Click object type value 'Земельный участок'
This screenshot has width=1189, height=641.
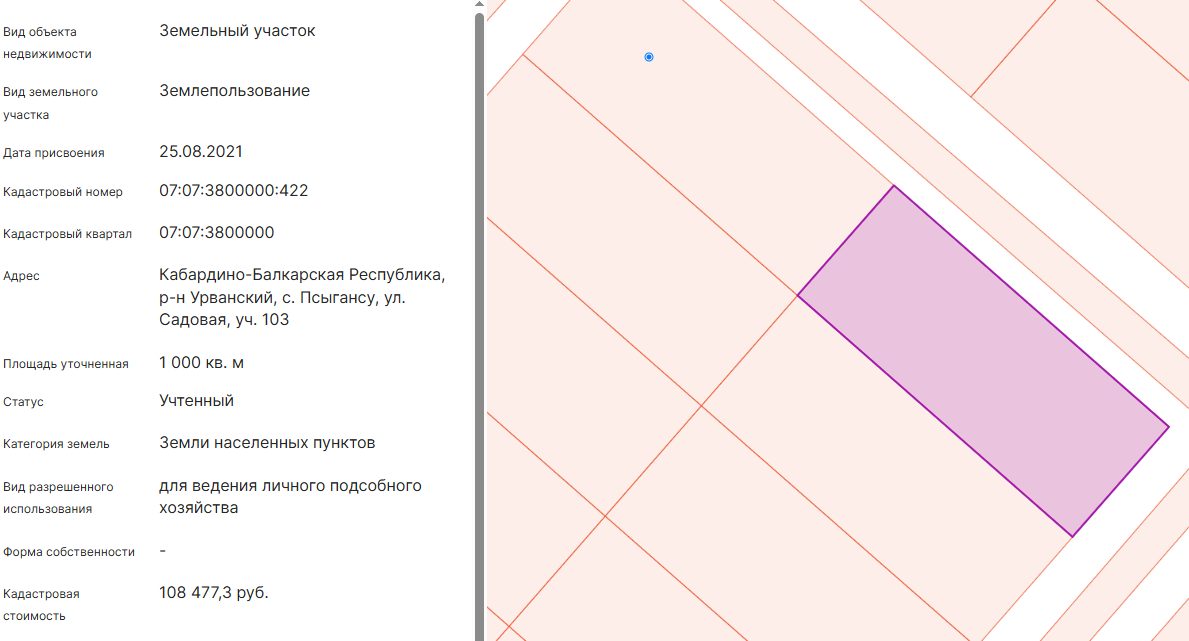click(x=237, y=31)
